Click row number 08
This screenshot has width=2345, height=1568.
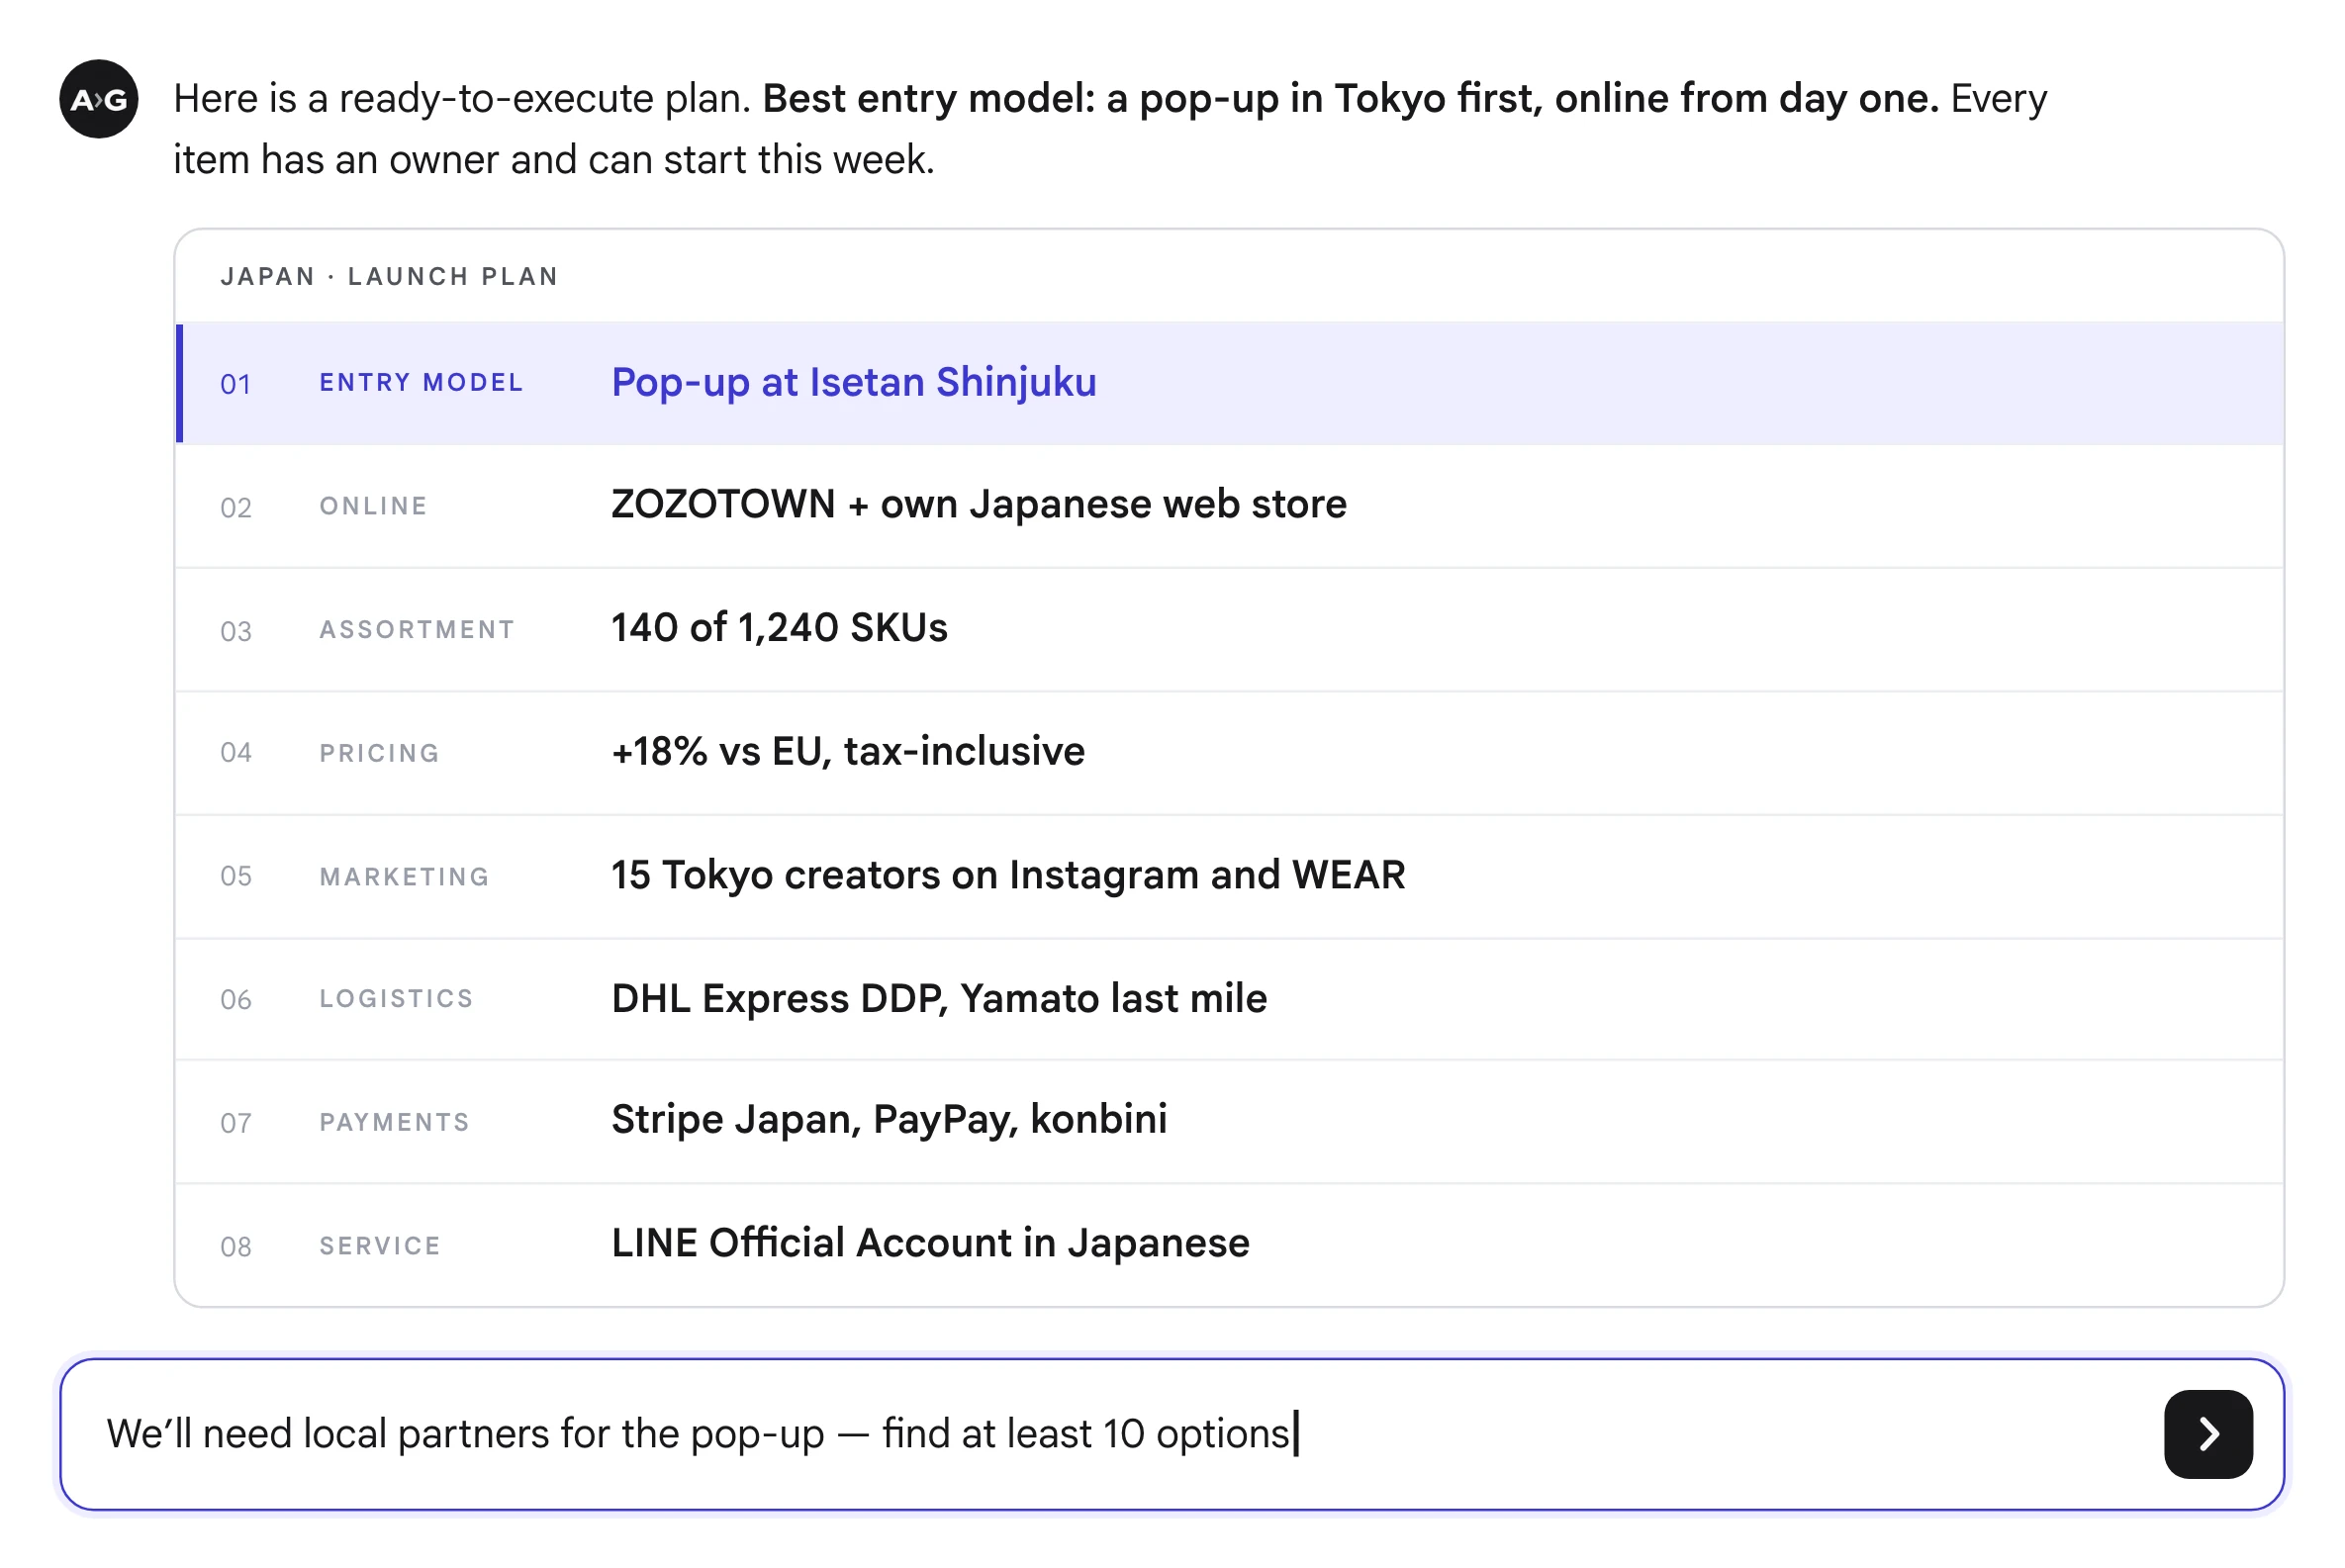pos(235,1246)
